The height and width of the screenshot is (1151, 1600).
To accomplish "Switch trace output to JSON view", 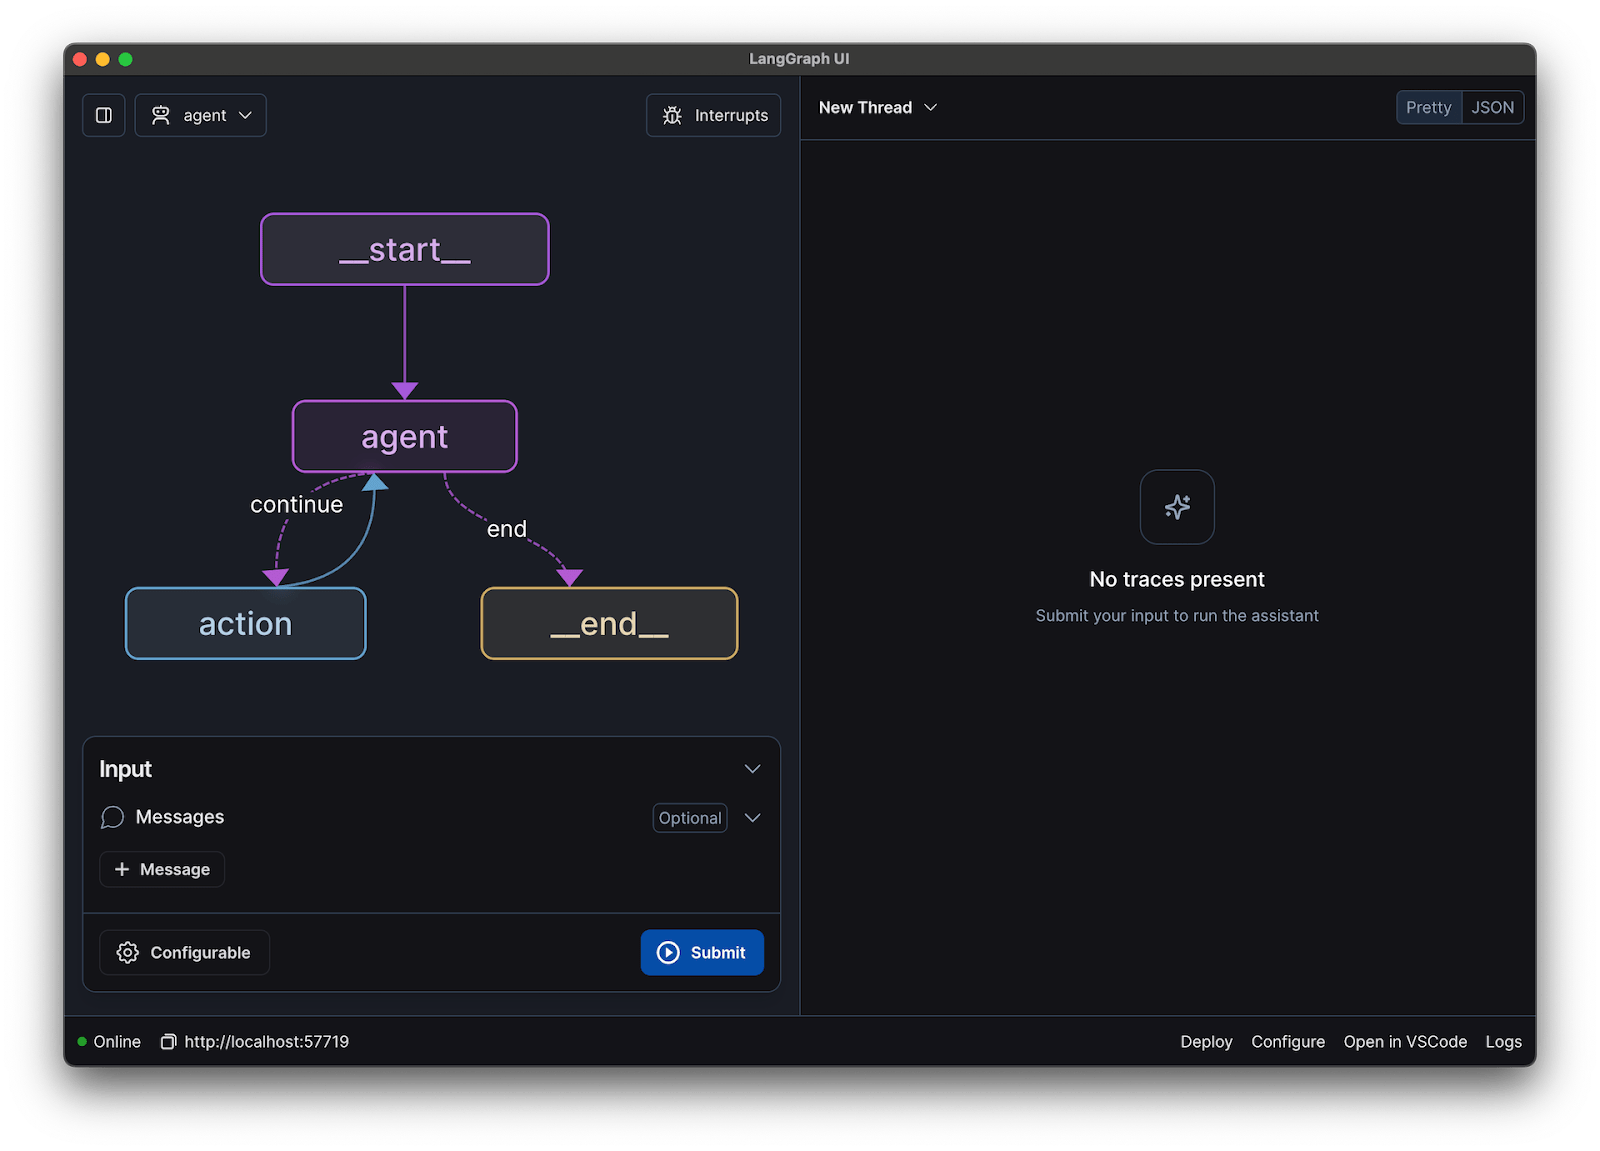I will tap(1492, 107).
